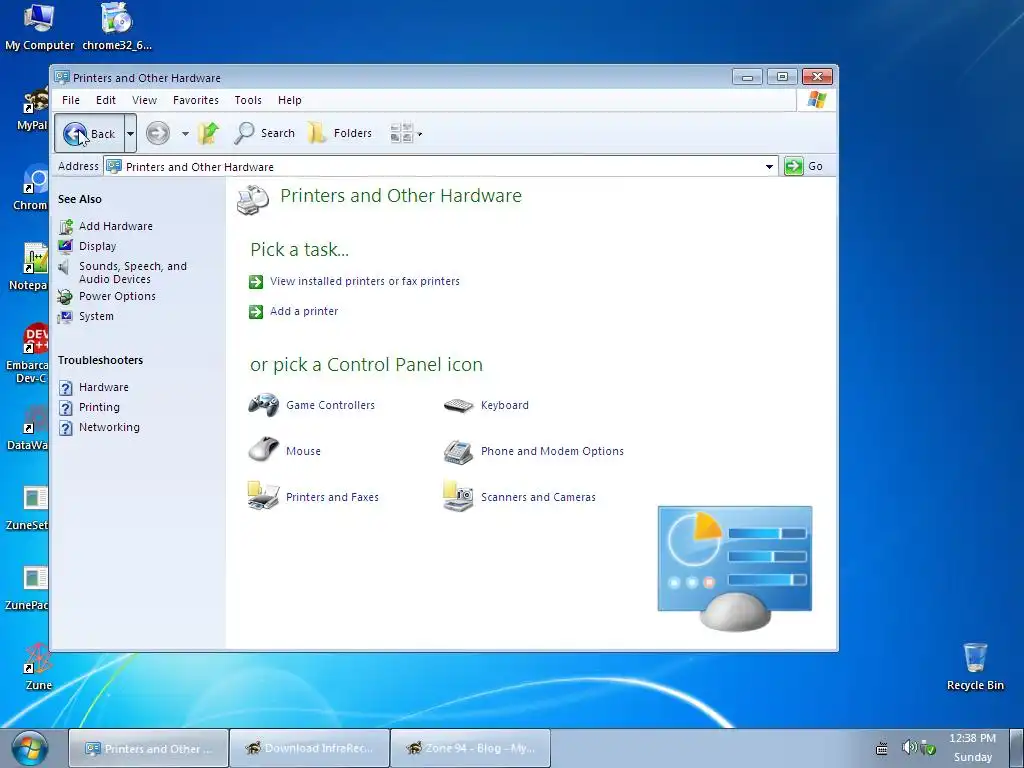Click the taskbar clock showing 12:38 PM
The height and width of the screenshot is (768, 1024).
point(972,738)
